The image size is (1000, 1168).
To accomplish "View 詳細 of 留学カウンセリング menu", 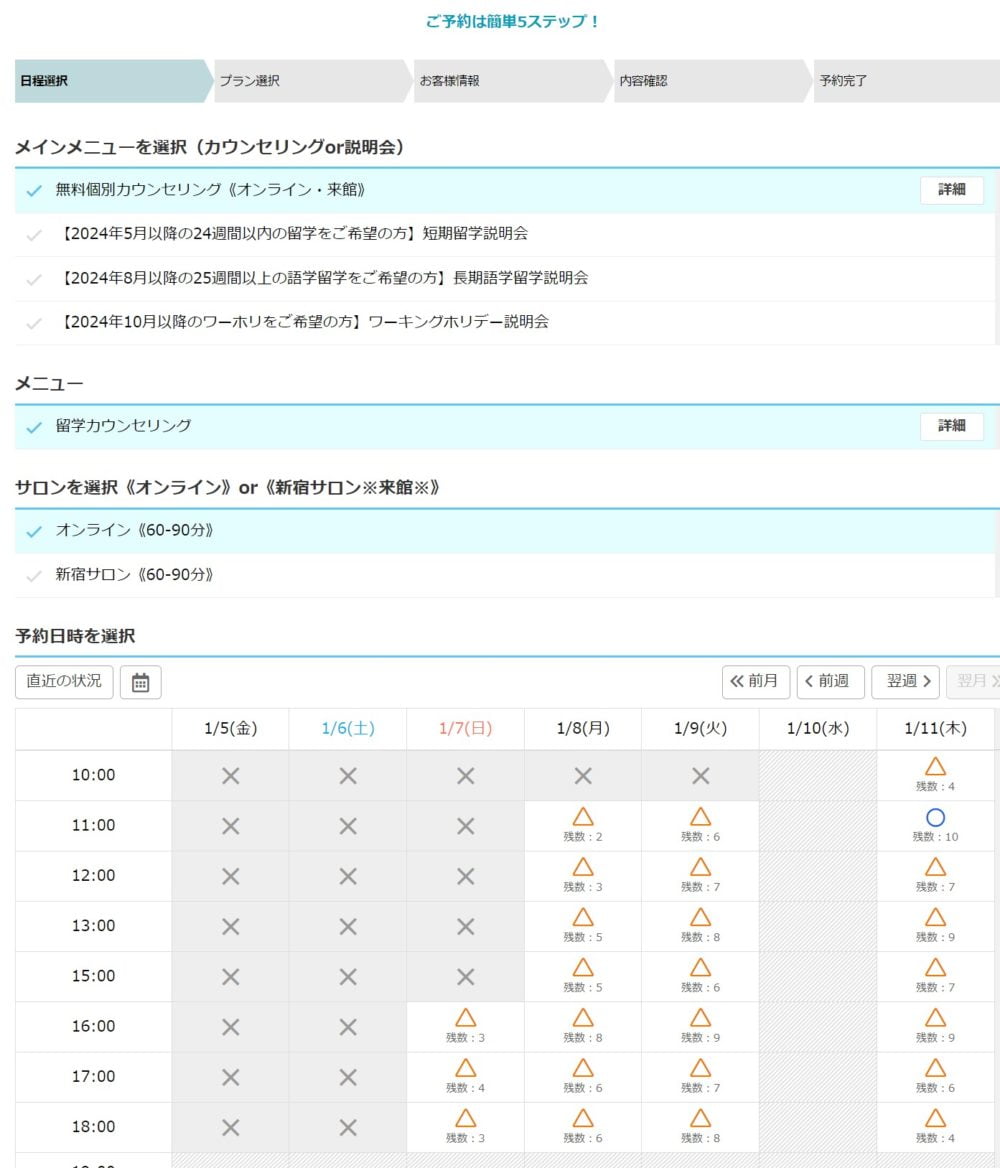I will point(951,426).
